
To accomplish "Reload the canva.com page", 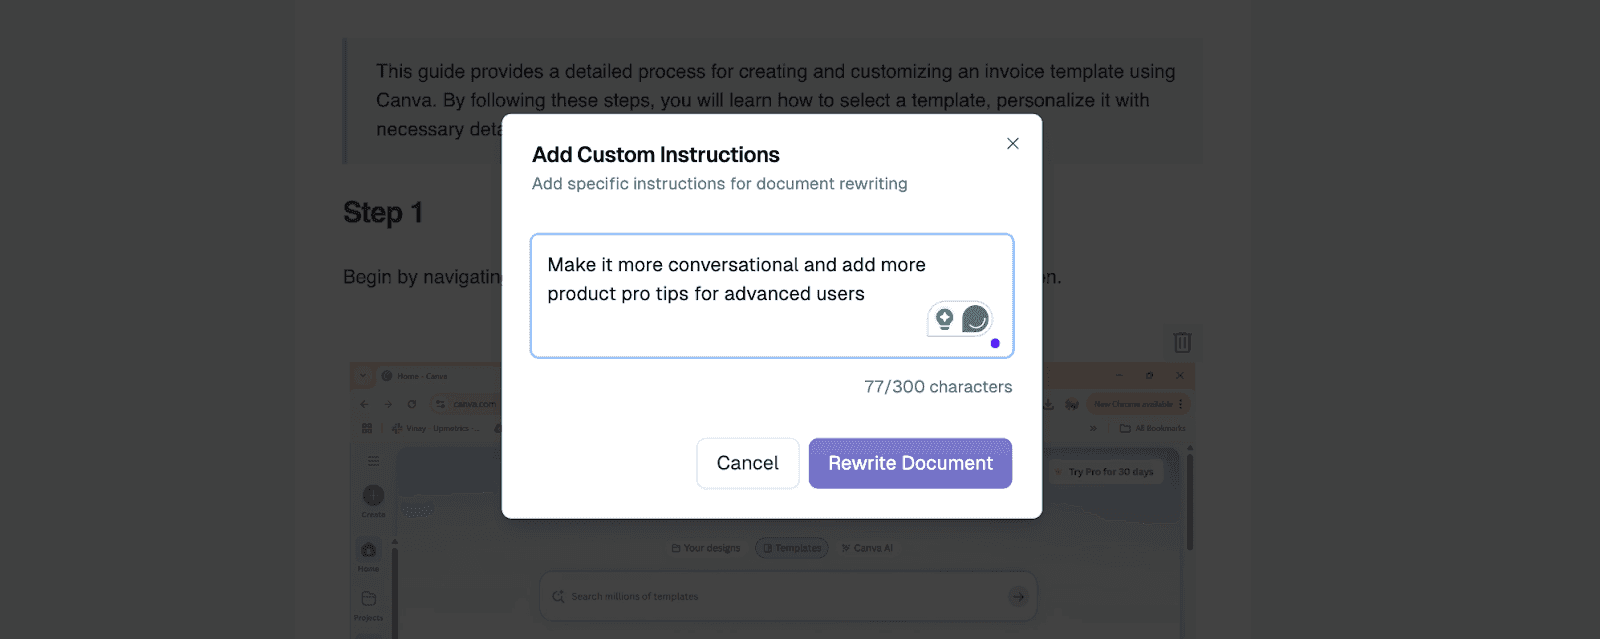I will (x=412, y=404).
